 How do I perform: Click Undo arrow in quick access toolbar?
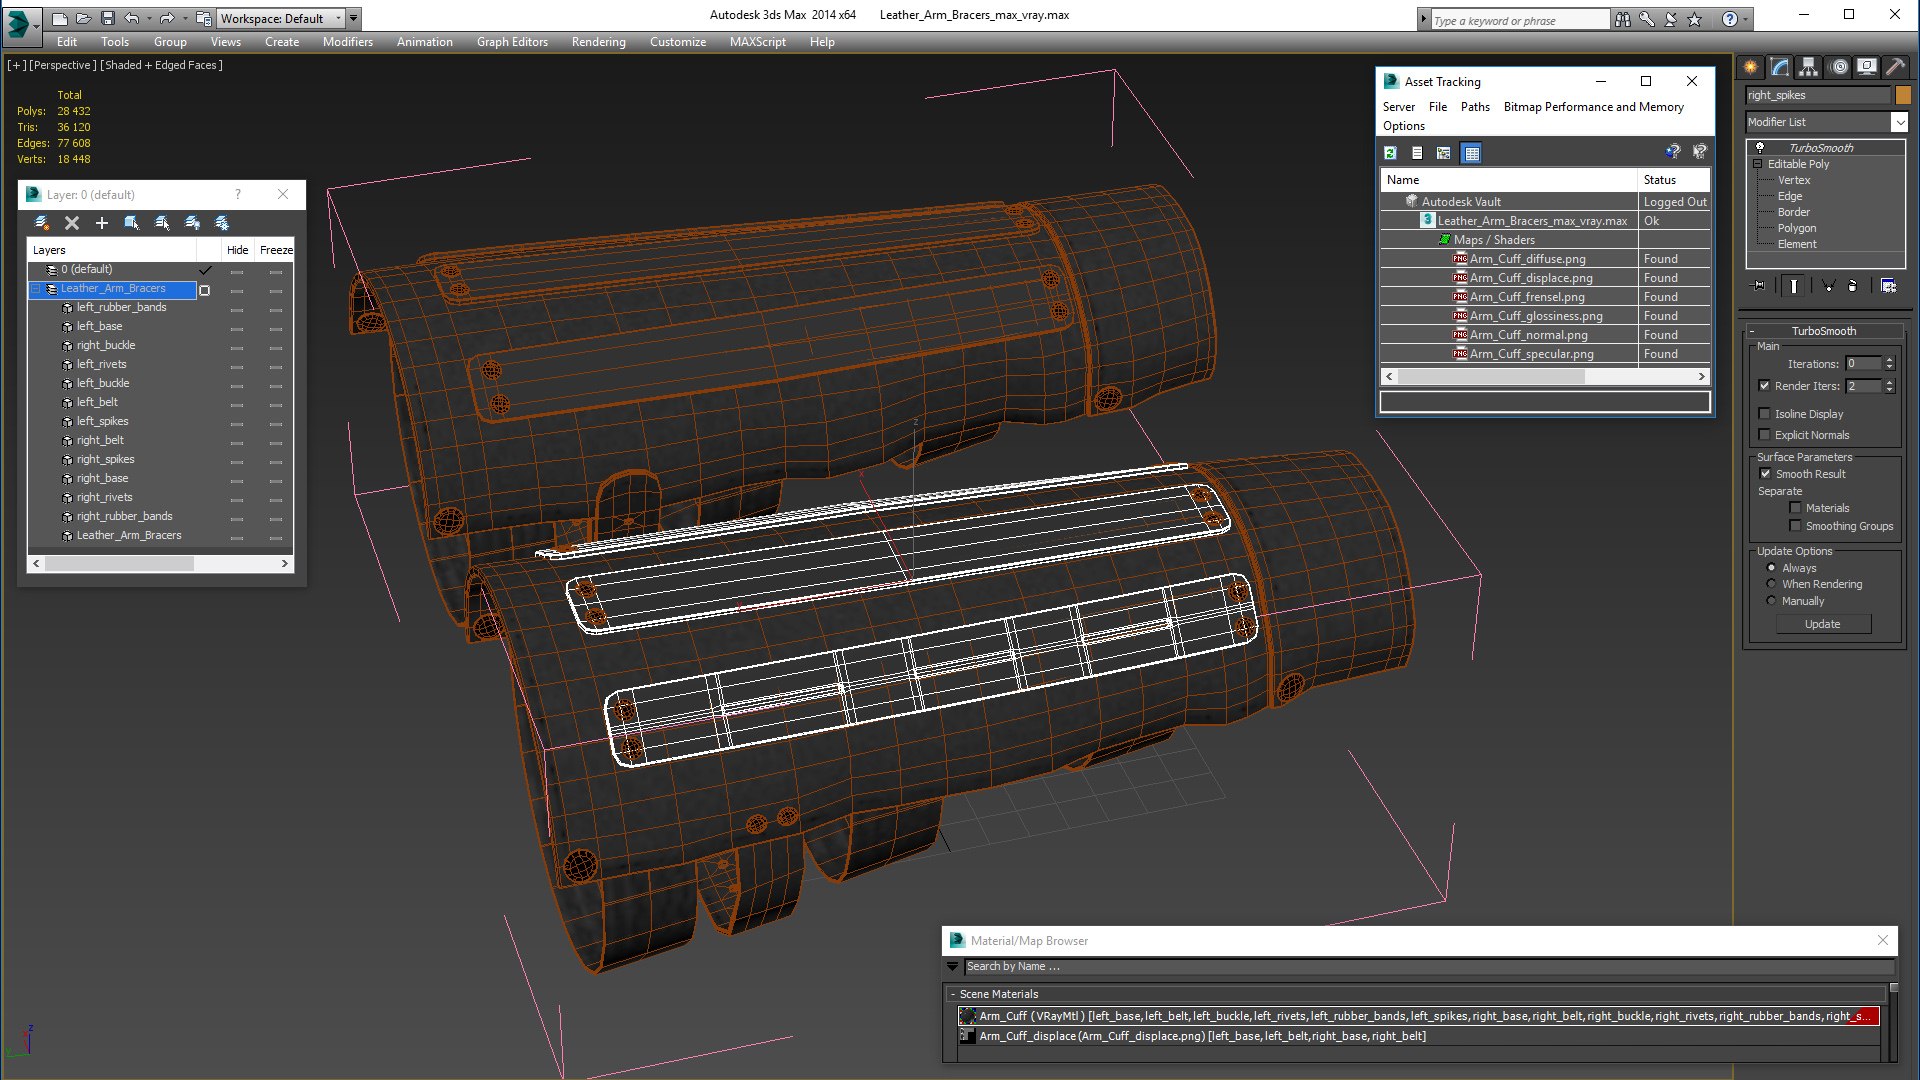pos(131,18)
